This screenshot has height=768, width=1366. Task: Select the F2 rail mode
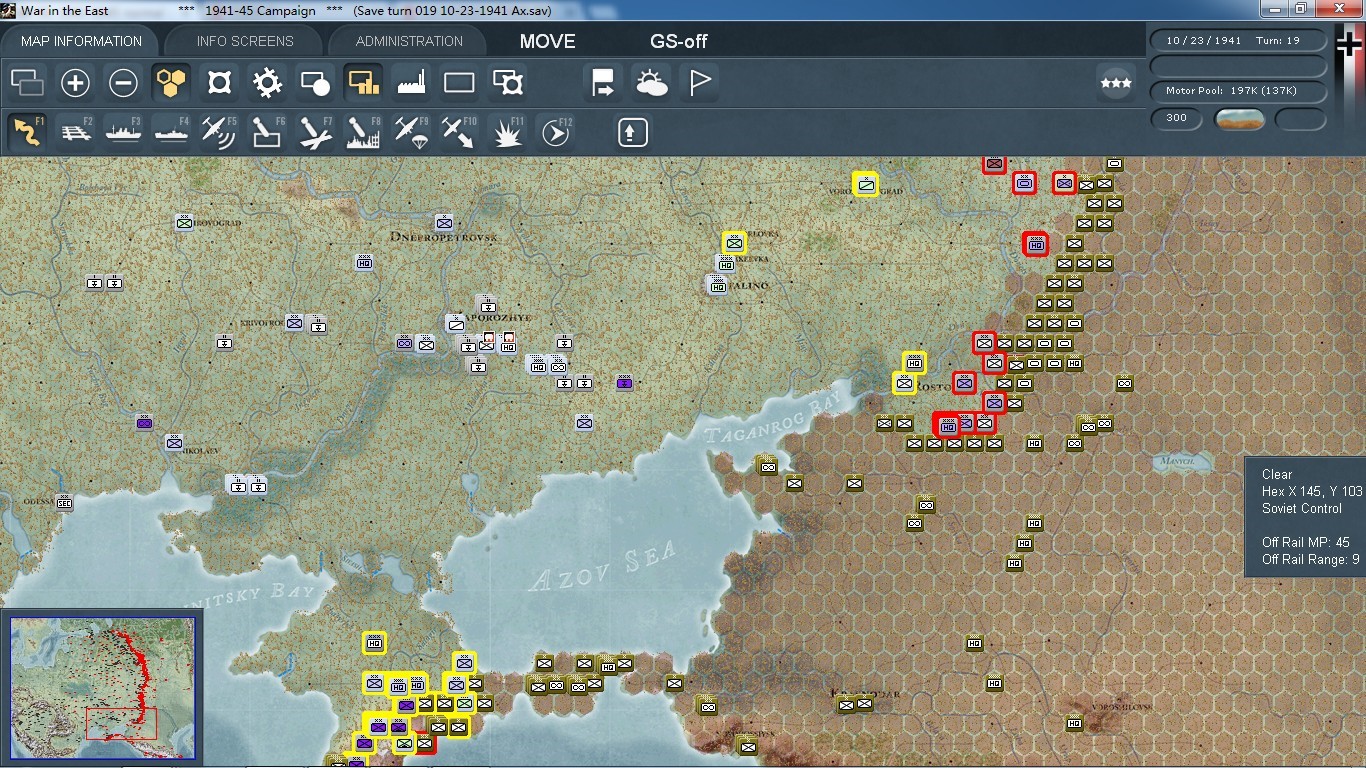[x=75, y=131]
